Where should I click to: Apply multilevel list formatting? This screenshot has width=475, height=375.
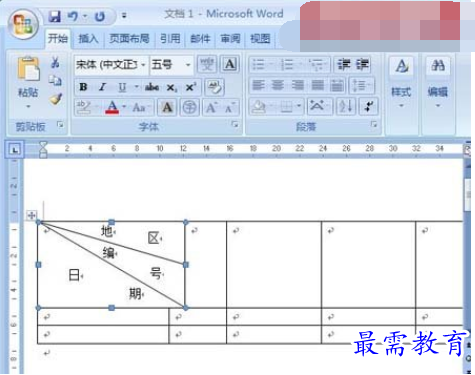point(317,64)
